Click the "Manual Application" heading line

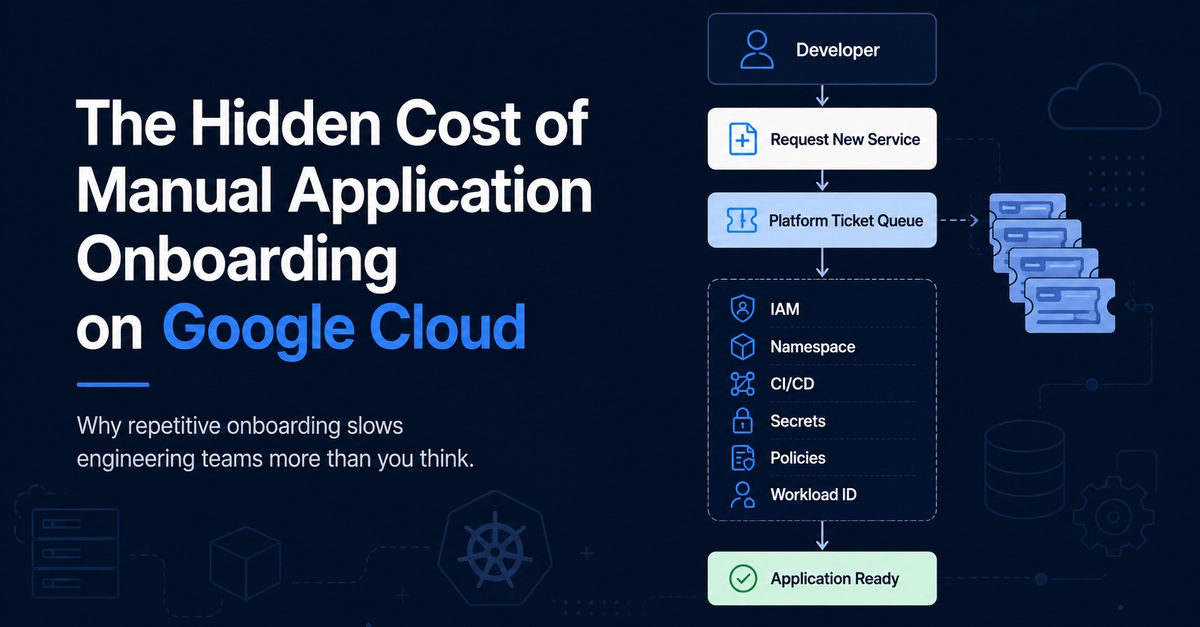click(x=335, y=191)
